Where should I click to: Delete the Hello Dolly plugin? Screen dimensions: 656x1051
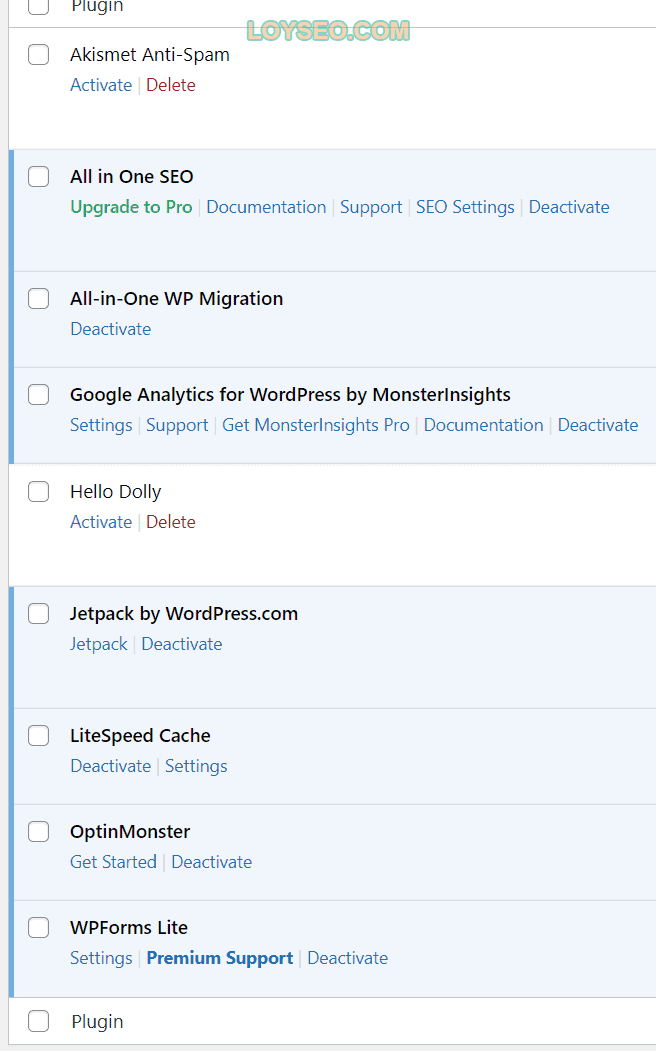(x=171, y=522)
